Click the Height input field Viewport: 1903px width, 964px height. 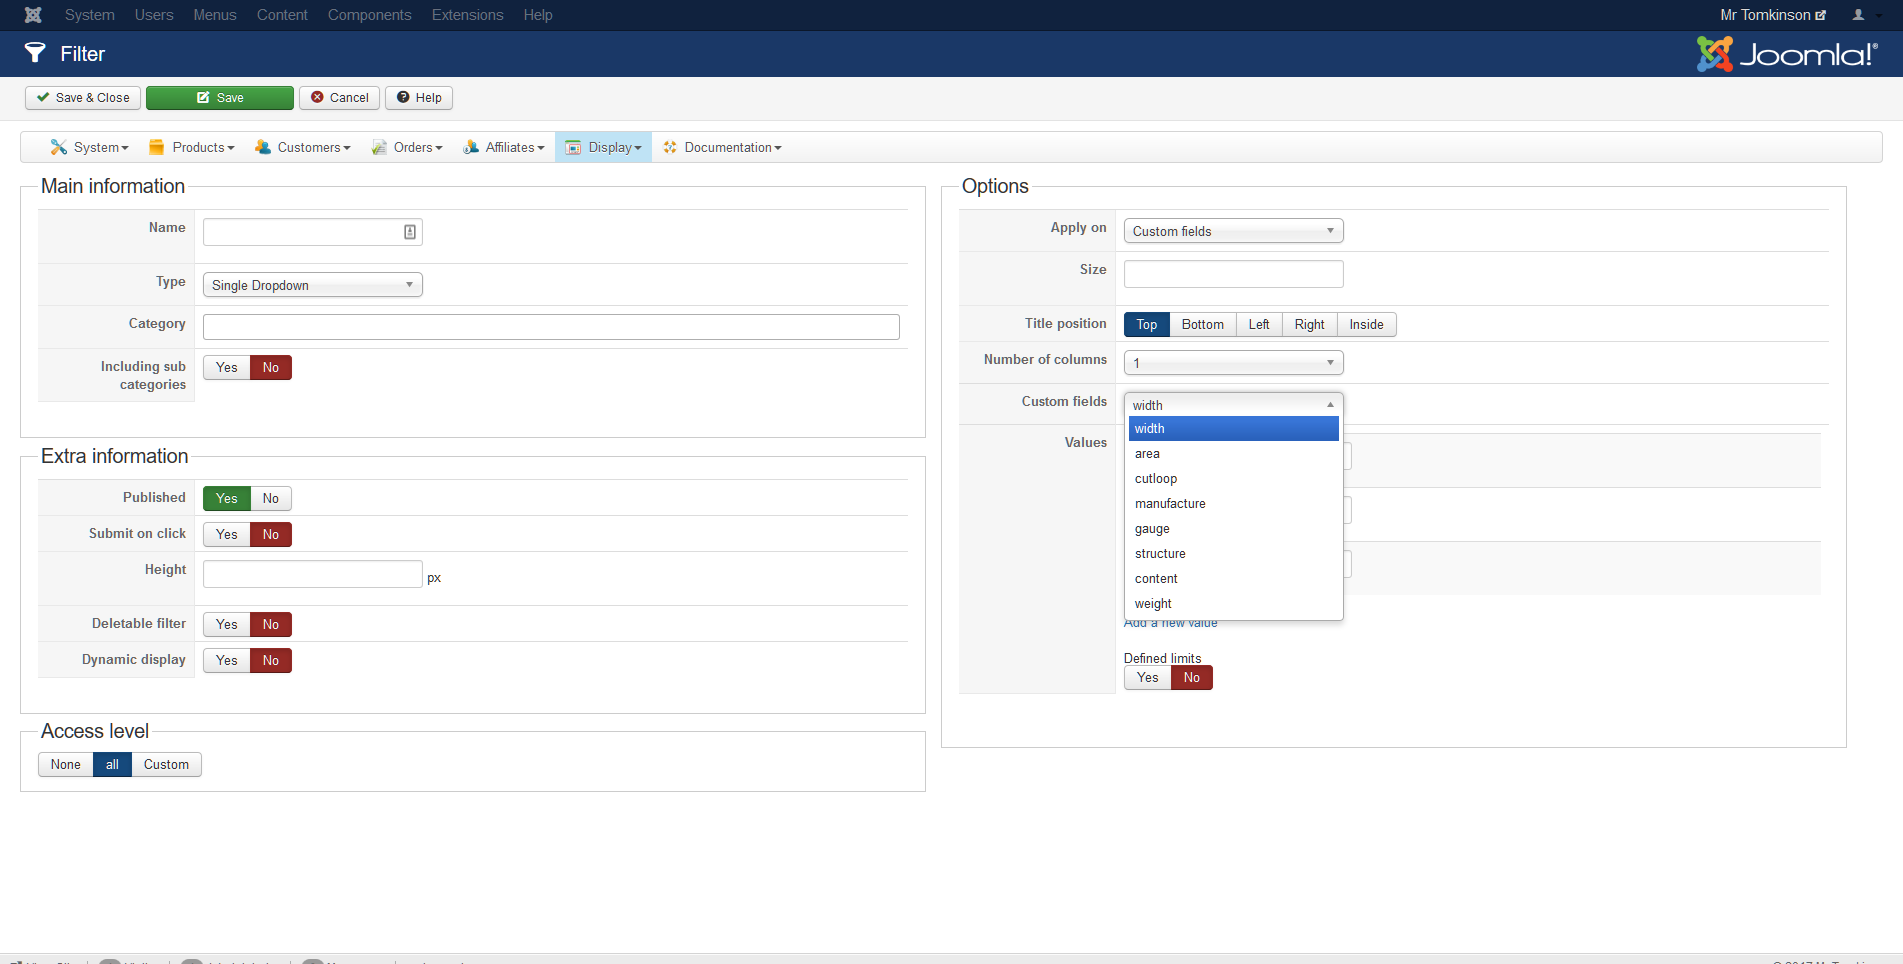point(313,574)
